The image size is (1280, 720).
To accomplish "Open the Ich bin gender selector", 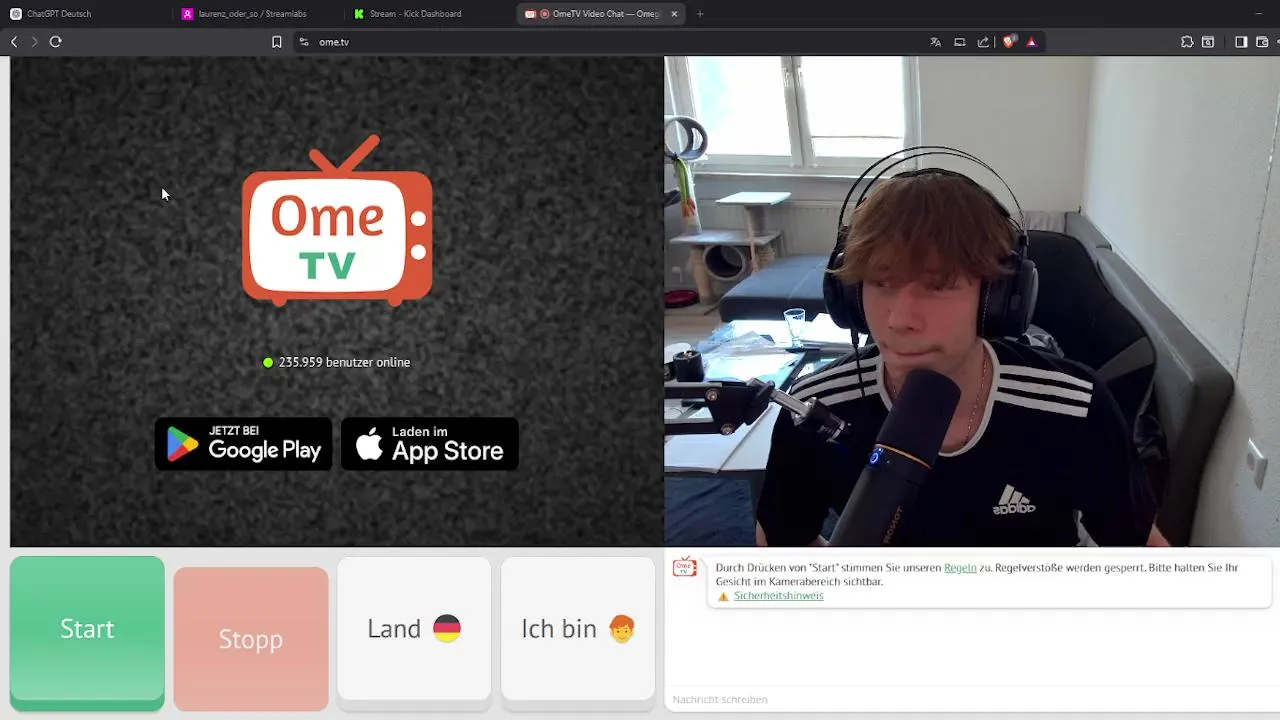I will pyautogui.click(x=578, y=630).
